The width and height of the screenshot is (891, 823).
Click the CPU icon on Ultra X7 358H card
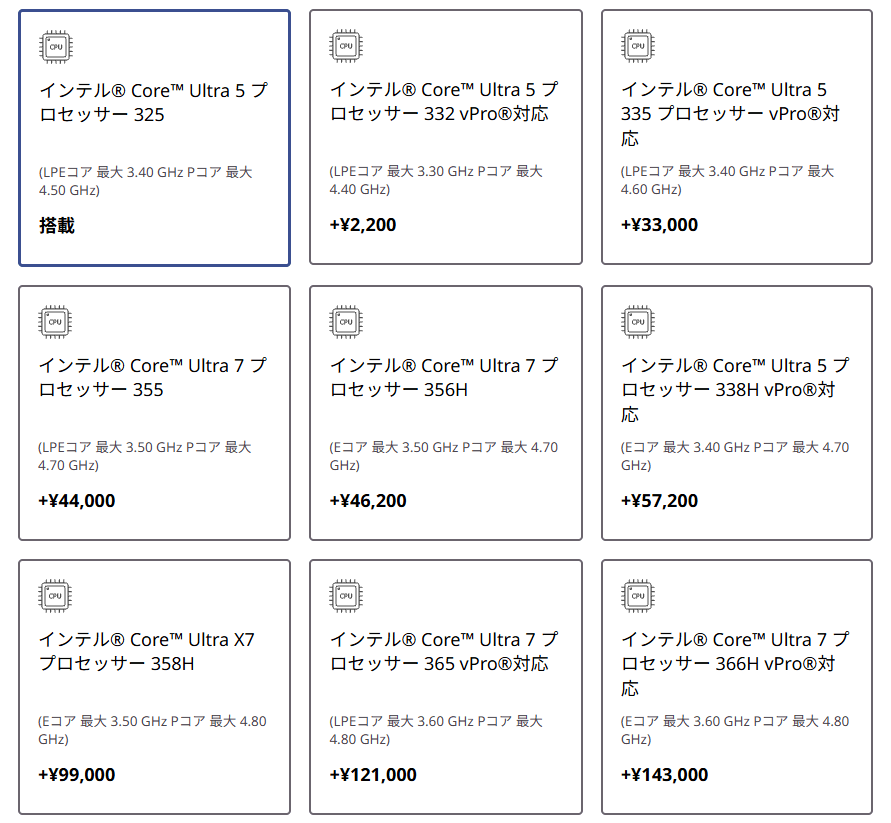pos(56,596)
